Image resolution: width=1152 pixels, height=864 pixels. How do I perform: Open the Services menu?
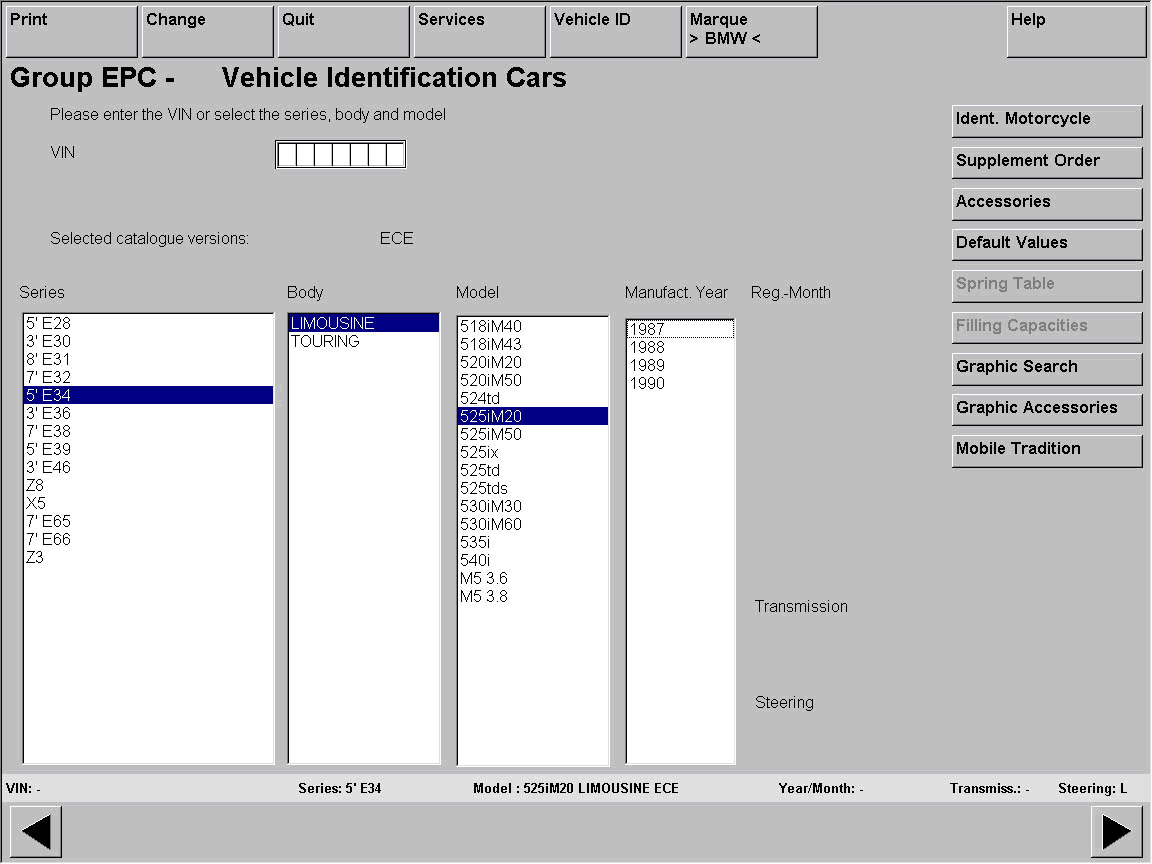pos(479,32)
